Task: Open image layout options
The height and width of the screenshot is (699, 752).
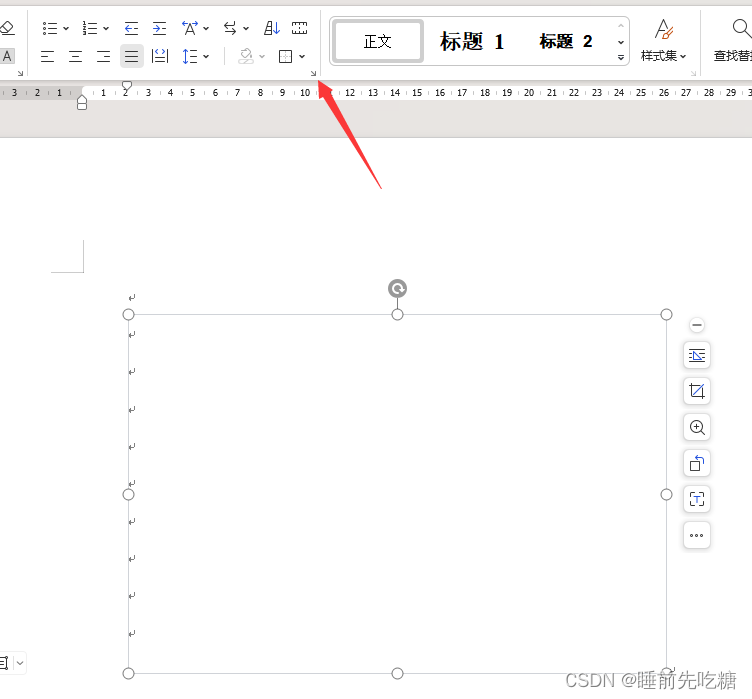Action: coord(696,355)
